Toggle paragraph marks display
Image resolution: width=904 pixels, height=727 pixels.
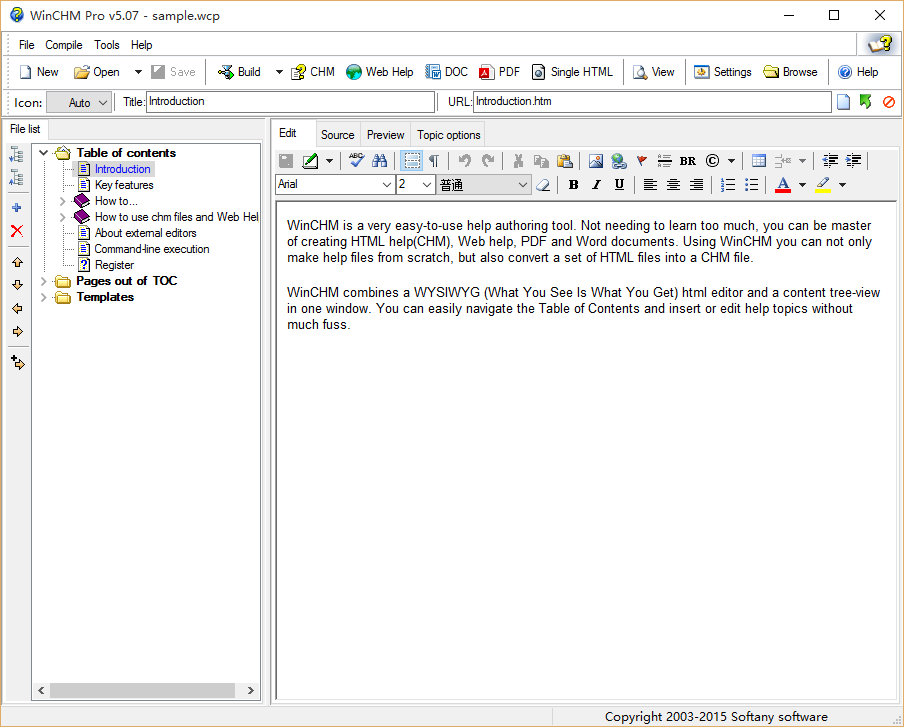coord(434,161)
